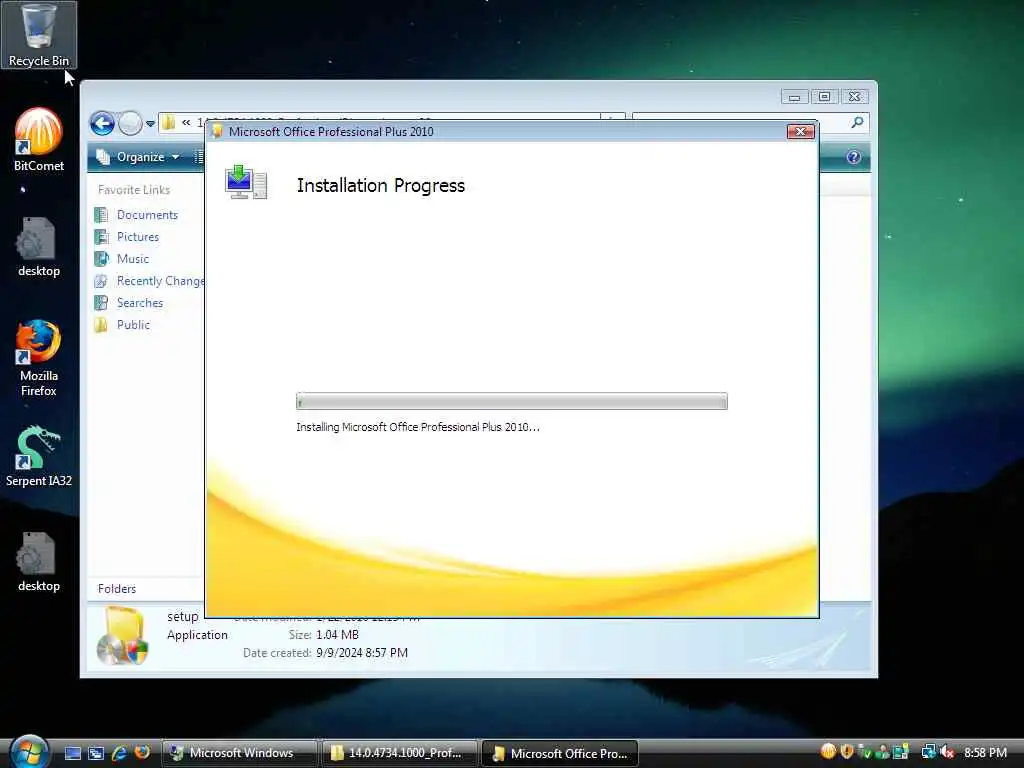Open the Recycle Bin desktop icon
This screenshot has height=768, width=1024.
pos(39,35)
